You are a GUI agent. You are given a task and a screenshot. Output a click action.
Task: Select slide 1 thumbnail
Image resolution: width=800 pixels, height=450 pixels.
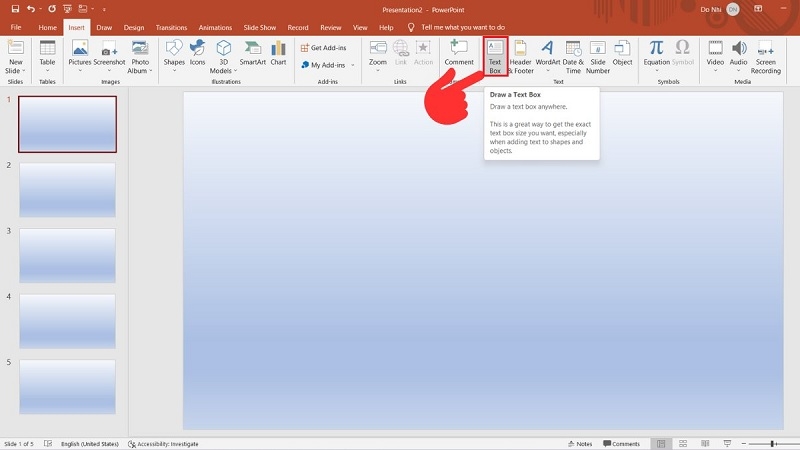[x=67, y=124]
